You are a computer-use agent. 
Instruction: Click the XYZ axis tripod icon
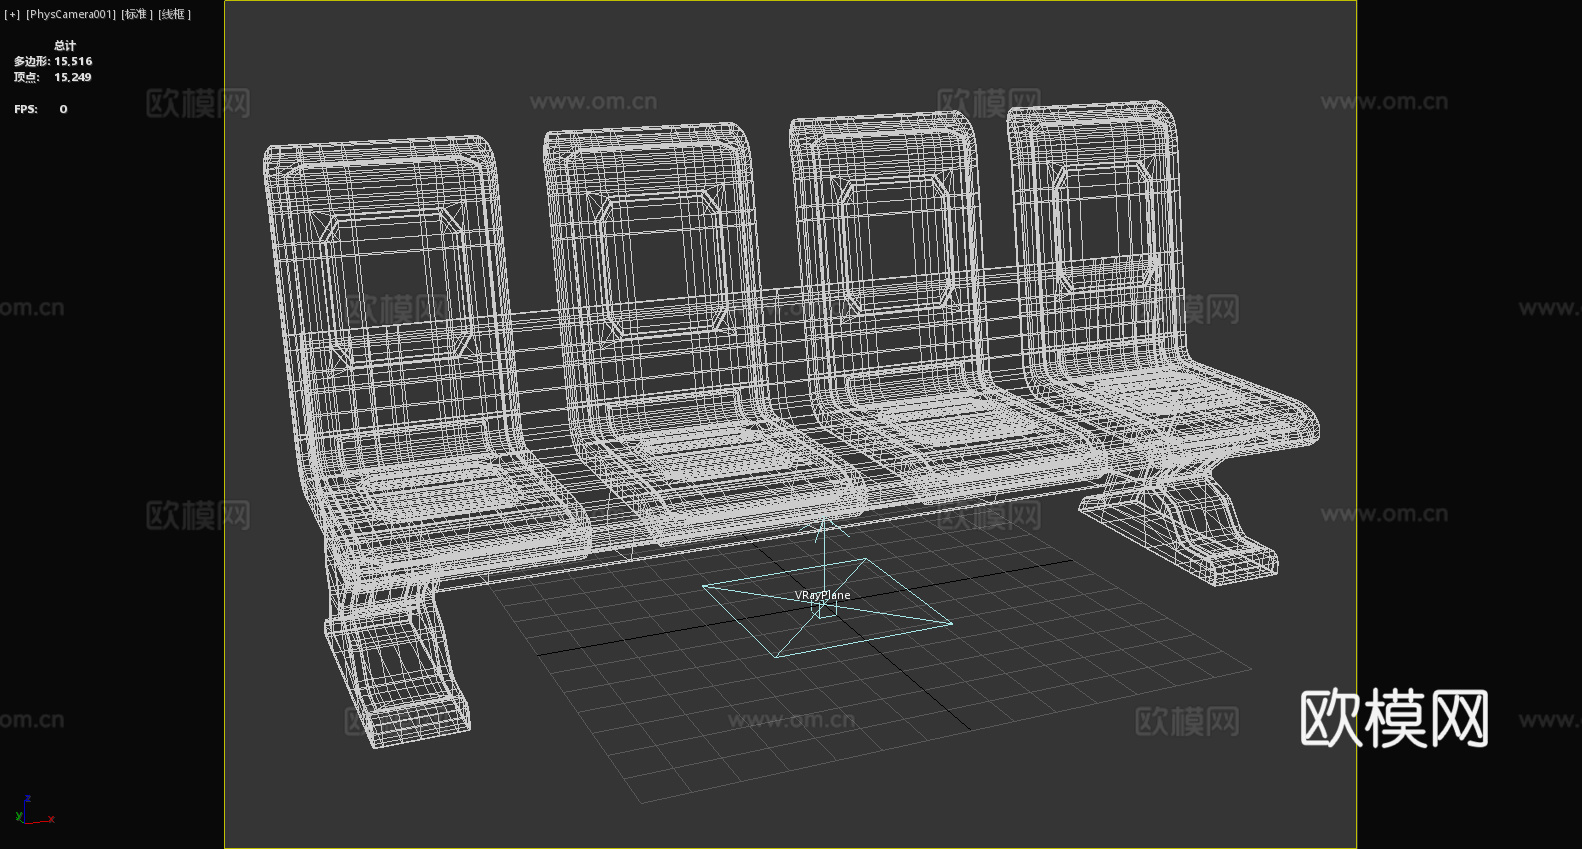[34, 810]
